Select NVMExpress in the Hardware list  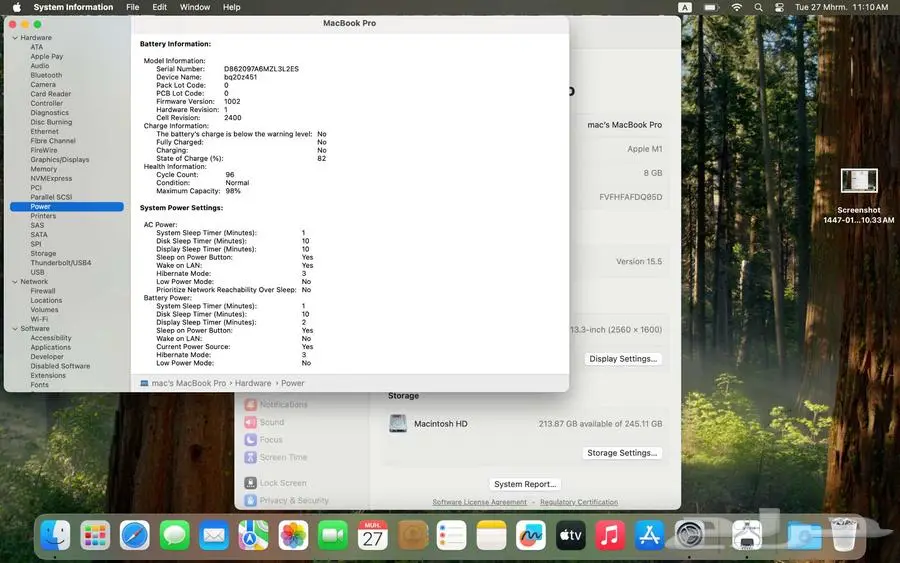click(51, 178)
